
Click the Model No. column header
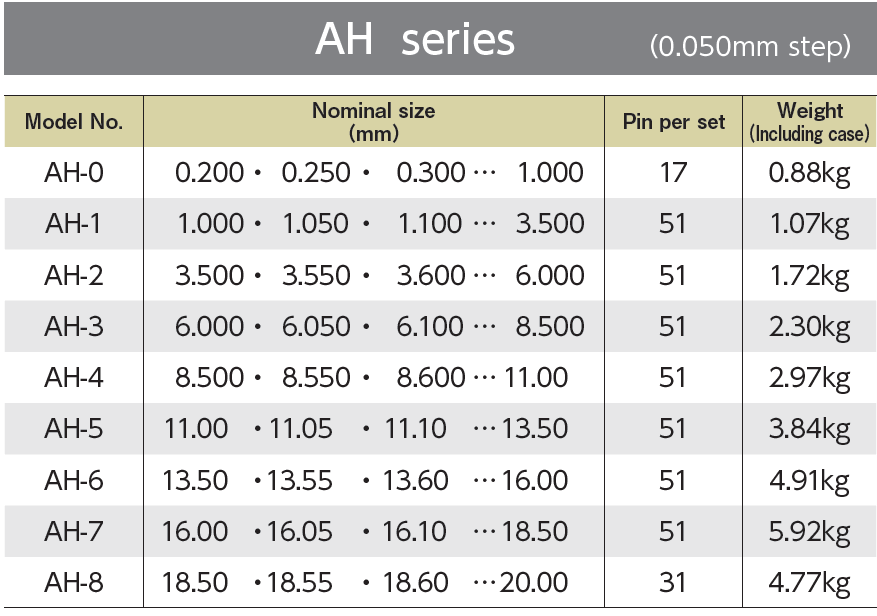(74, 121)
